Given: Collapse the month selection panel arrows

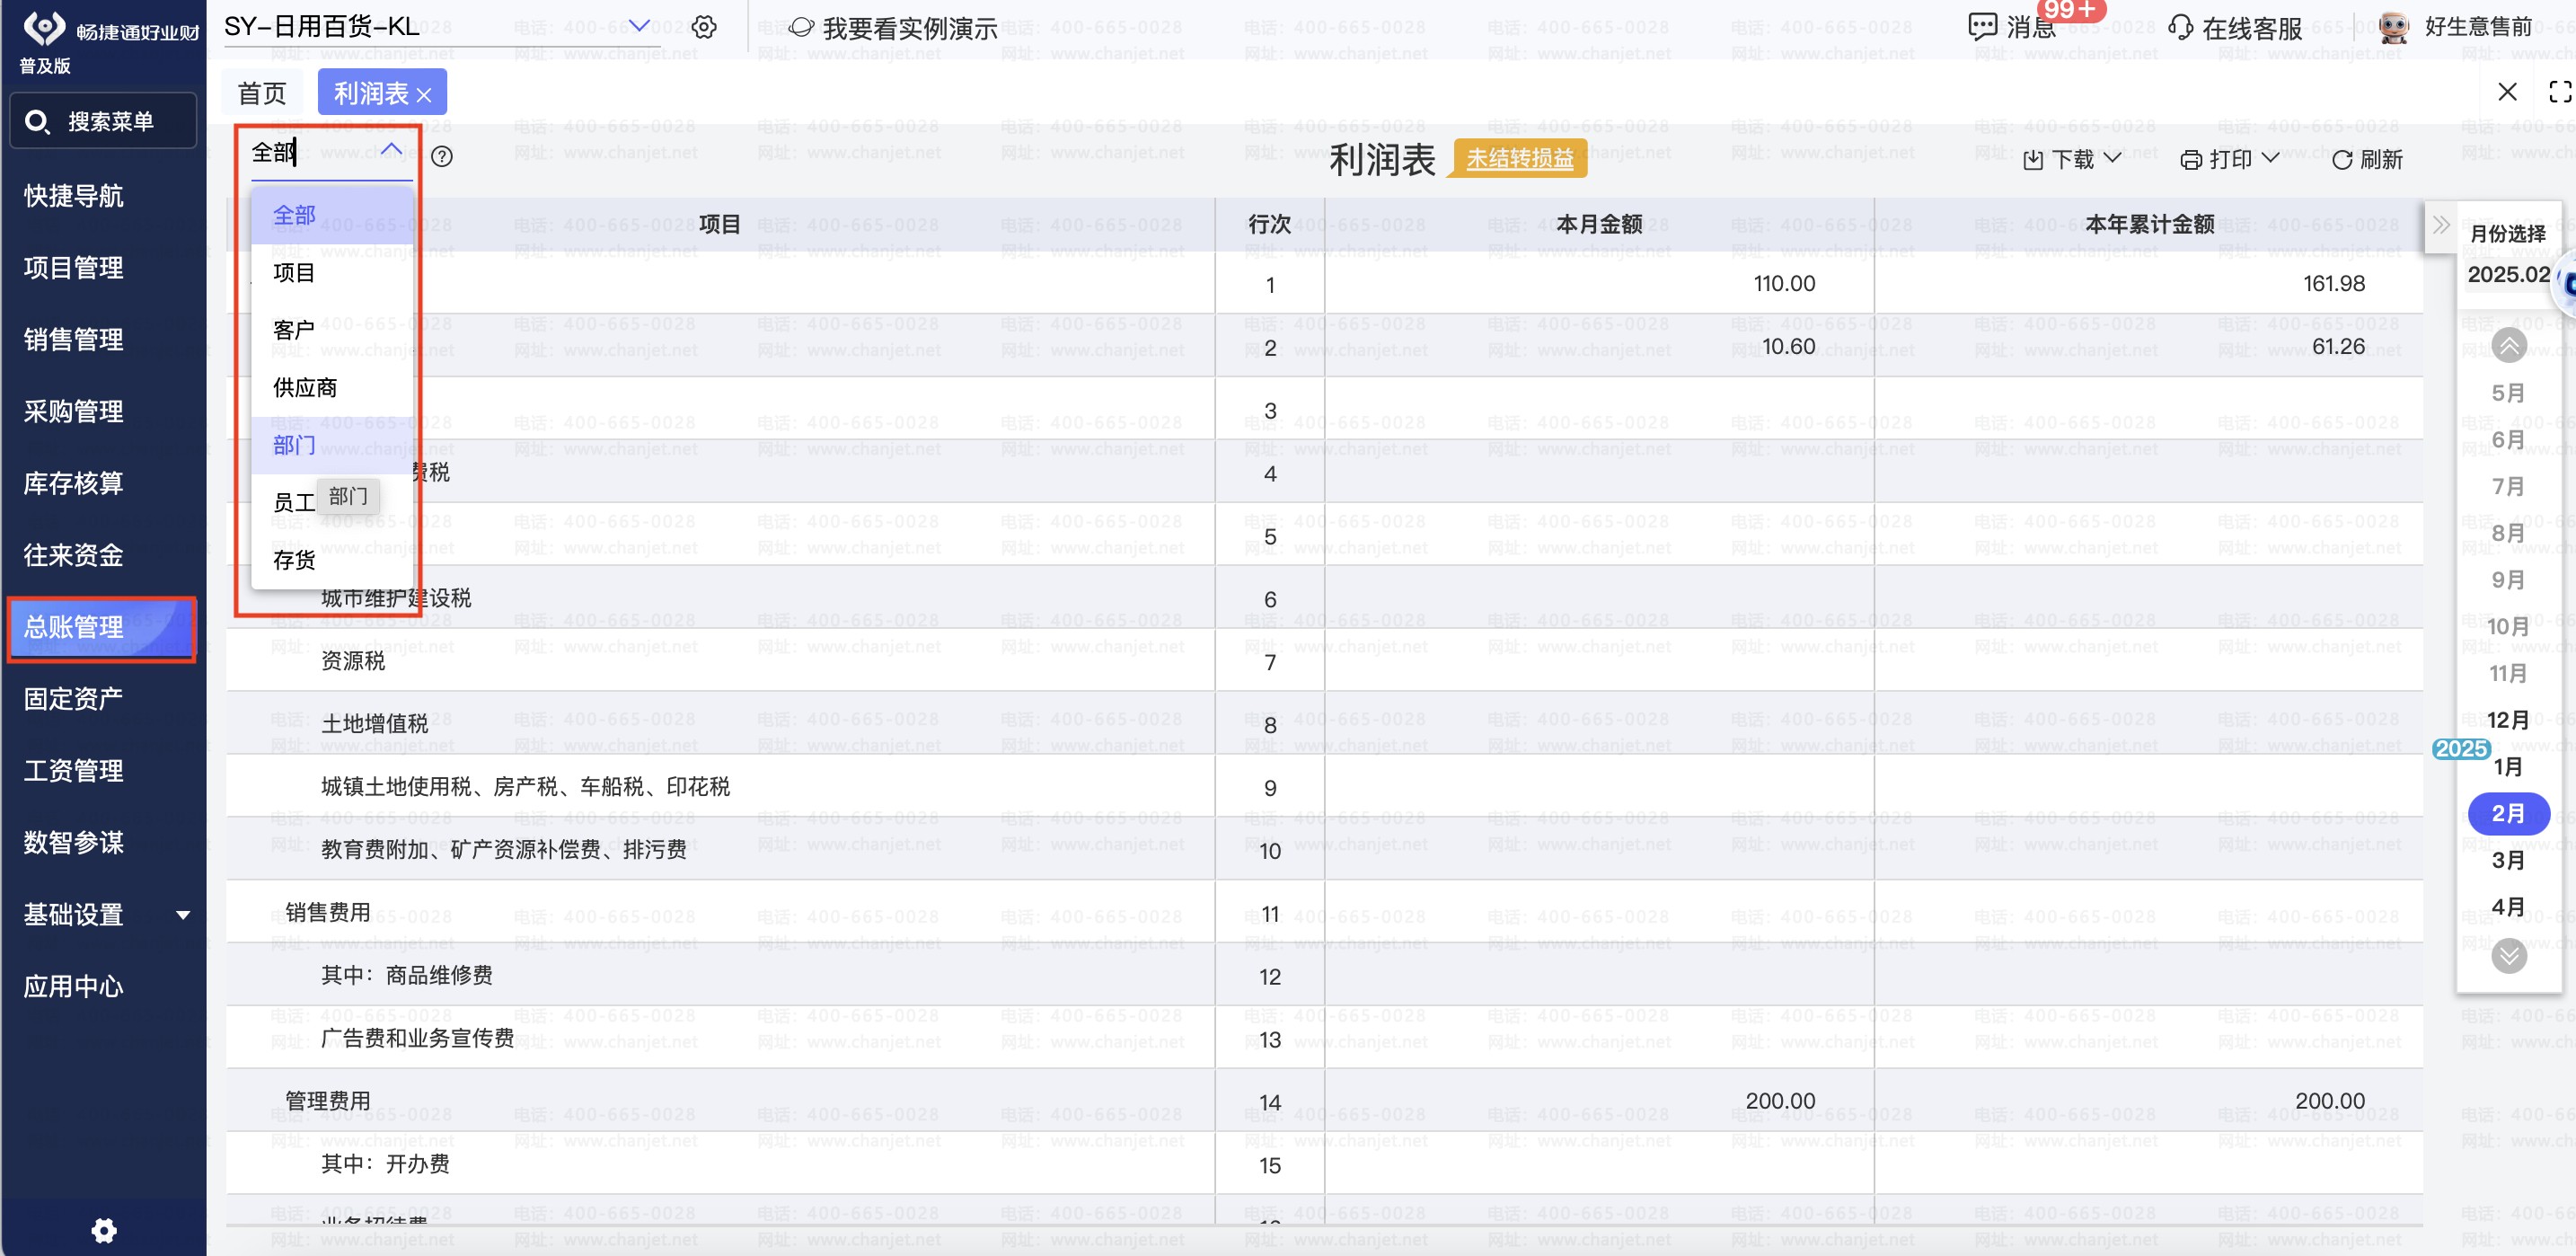Looking at the screenshot, I should [2440, 225].
